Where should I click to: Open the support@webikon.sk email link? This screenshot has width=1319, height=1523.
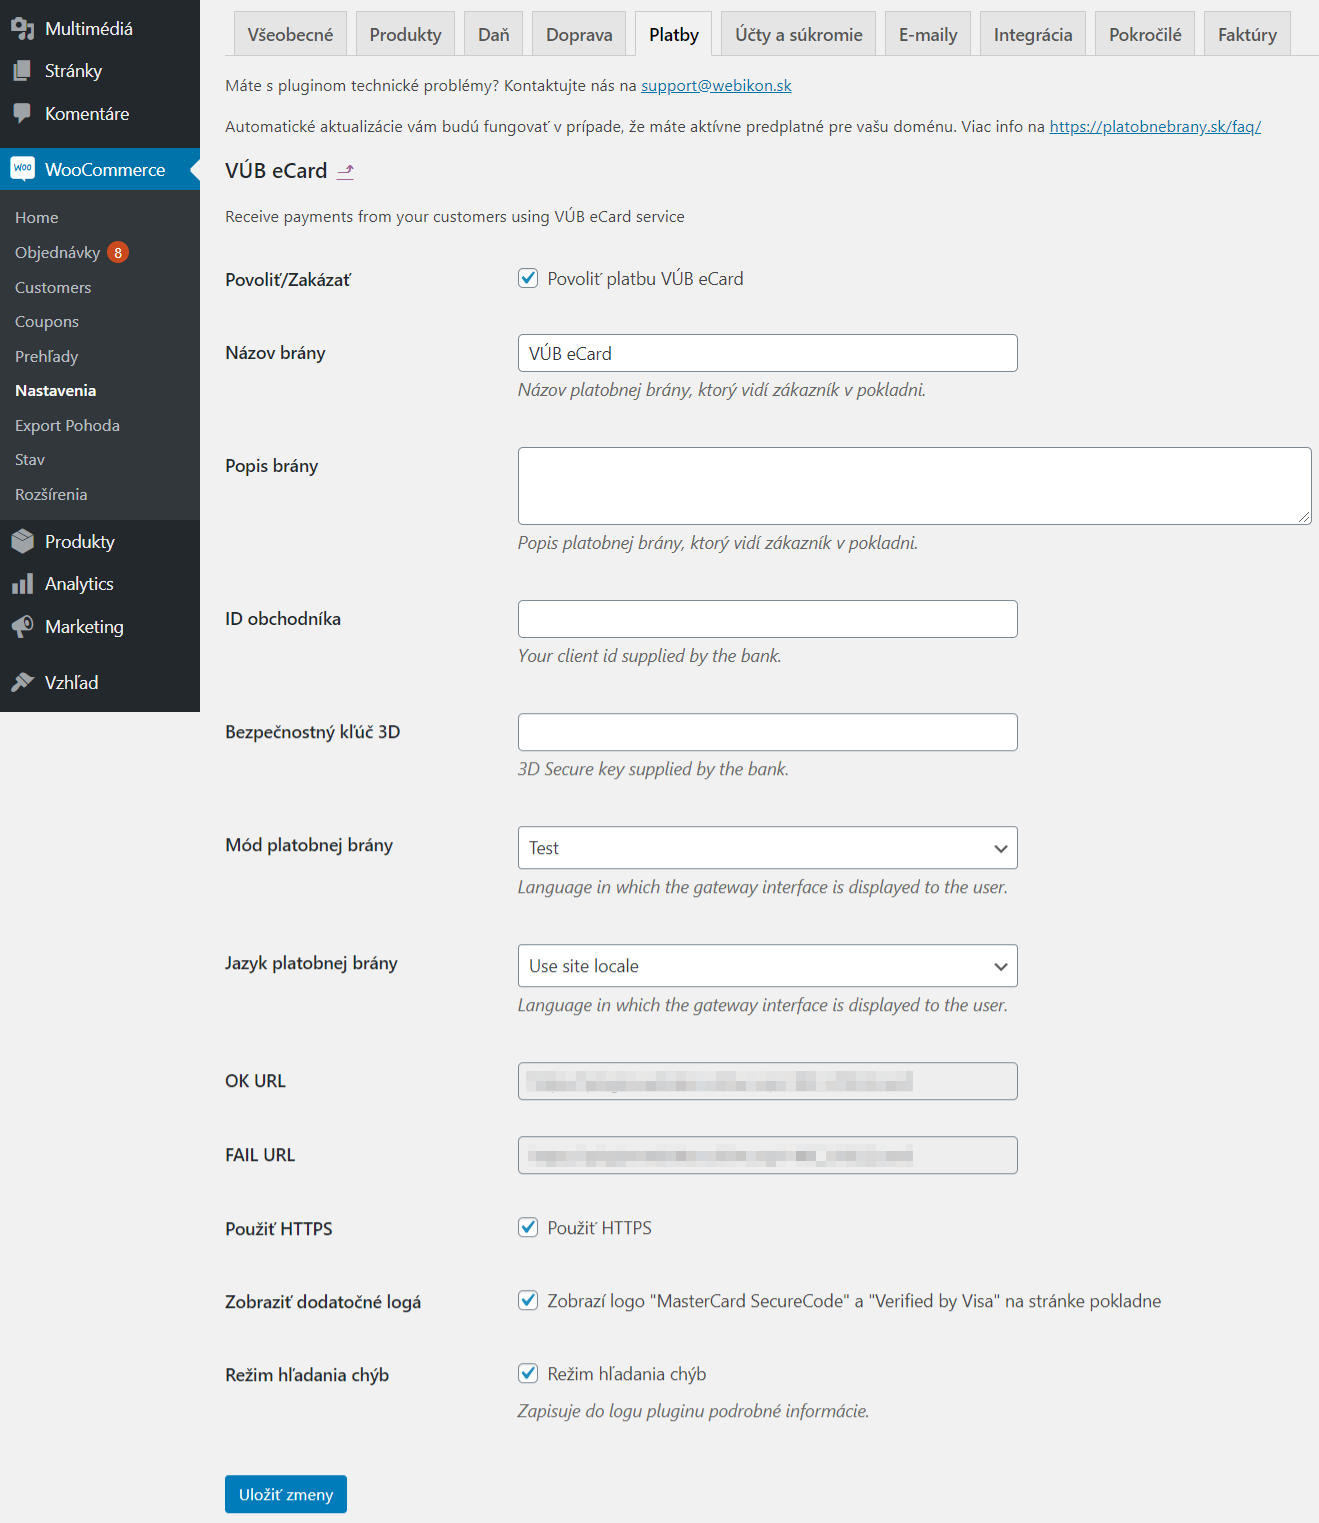click(x=716, y=86)
